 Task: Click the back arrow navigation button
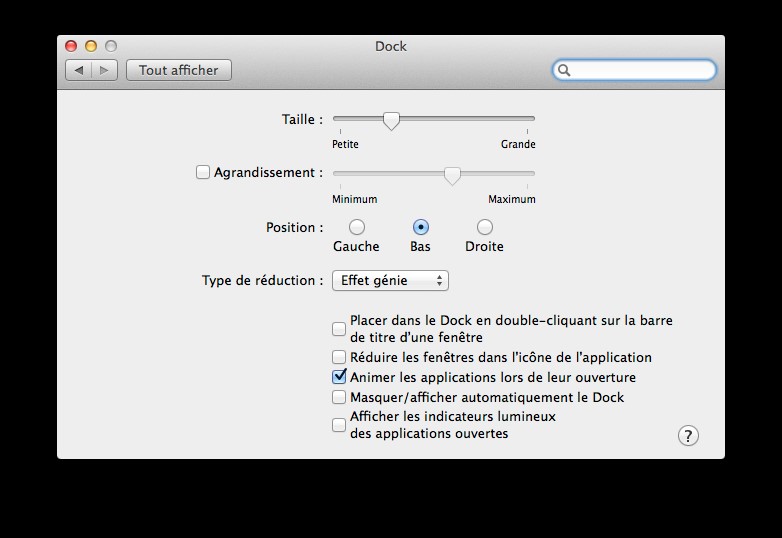(x=79, y=70)
